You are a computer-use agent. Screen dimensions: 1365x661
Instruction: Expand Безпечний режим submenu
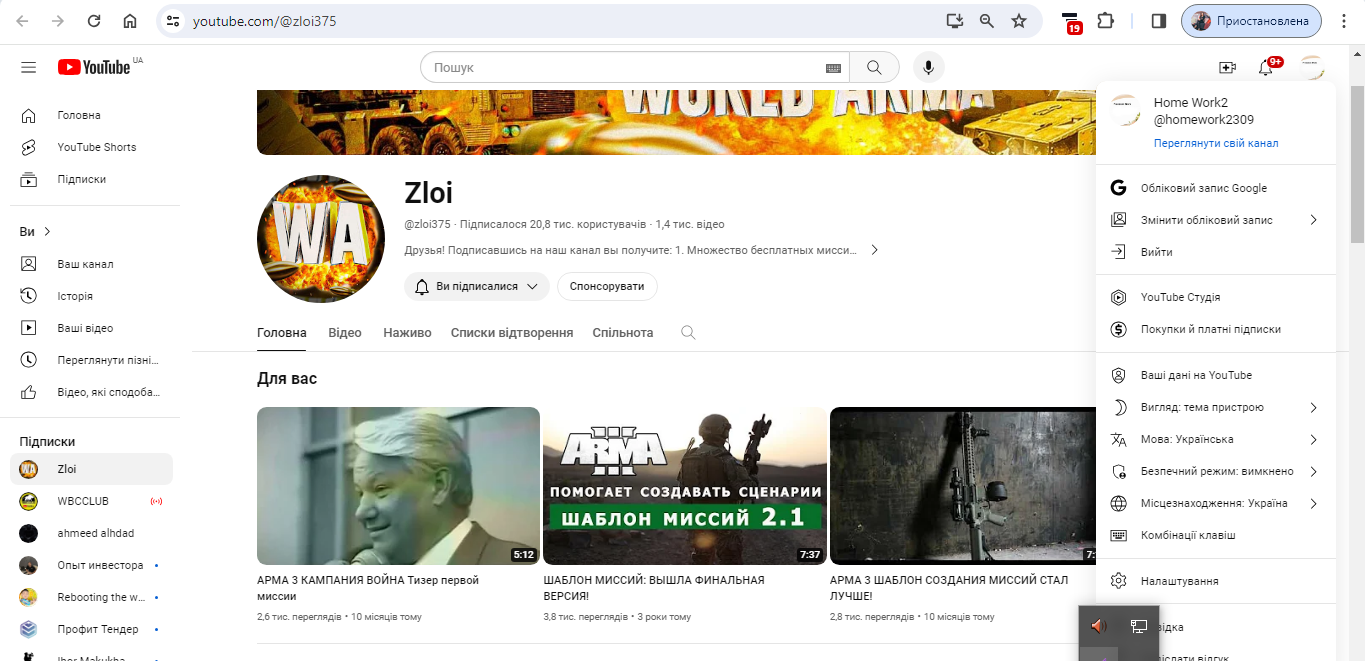tap(1216, 471)
